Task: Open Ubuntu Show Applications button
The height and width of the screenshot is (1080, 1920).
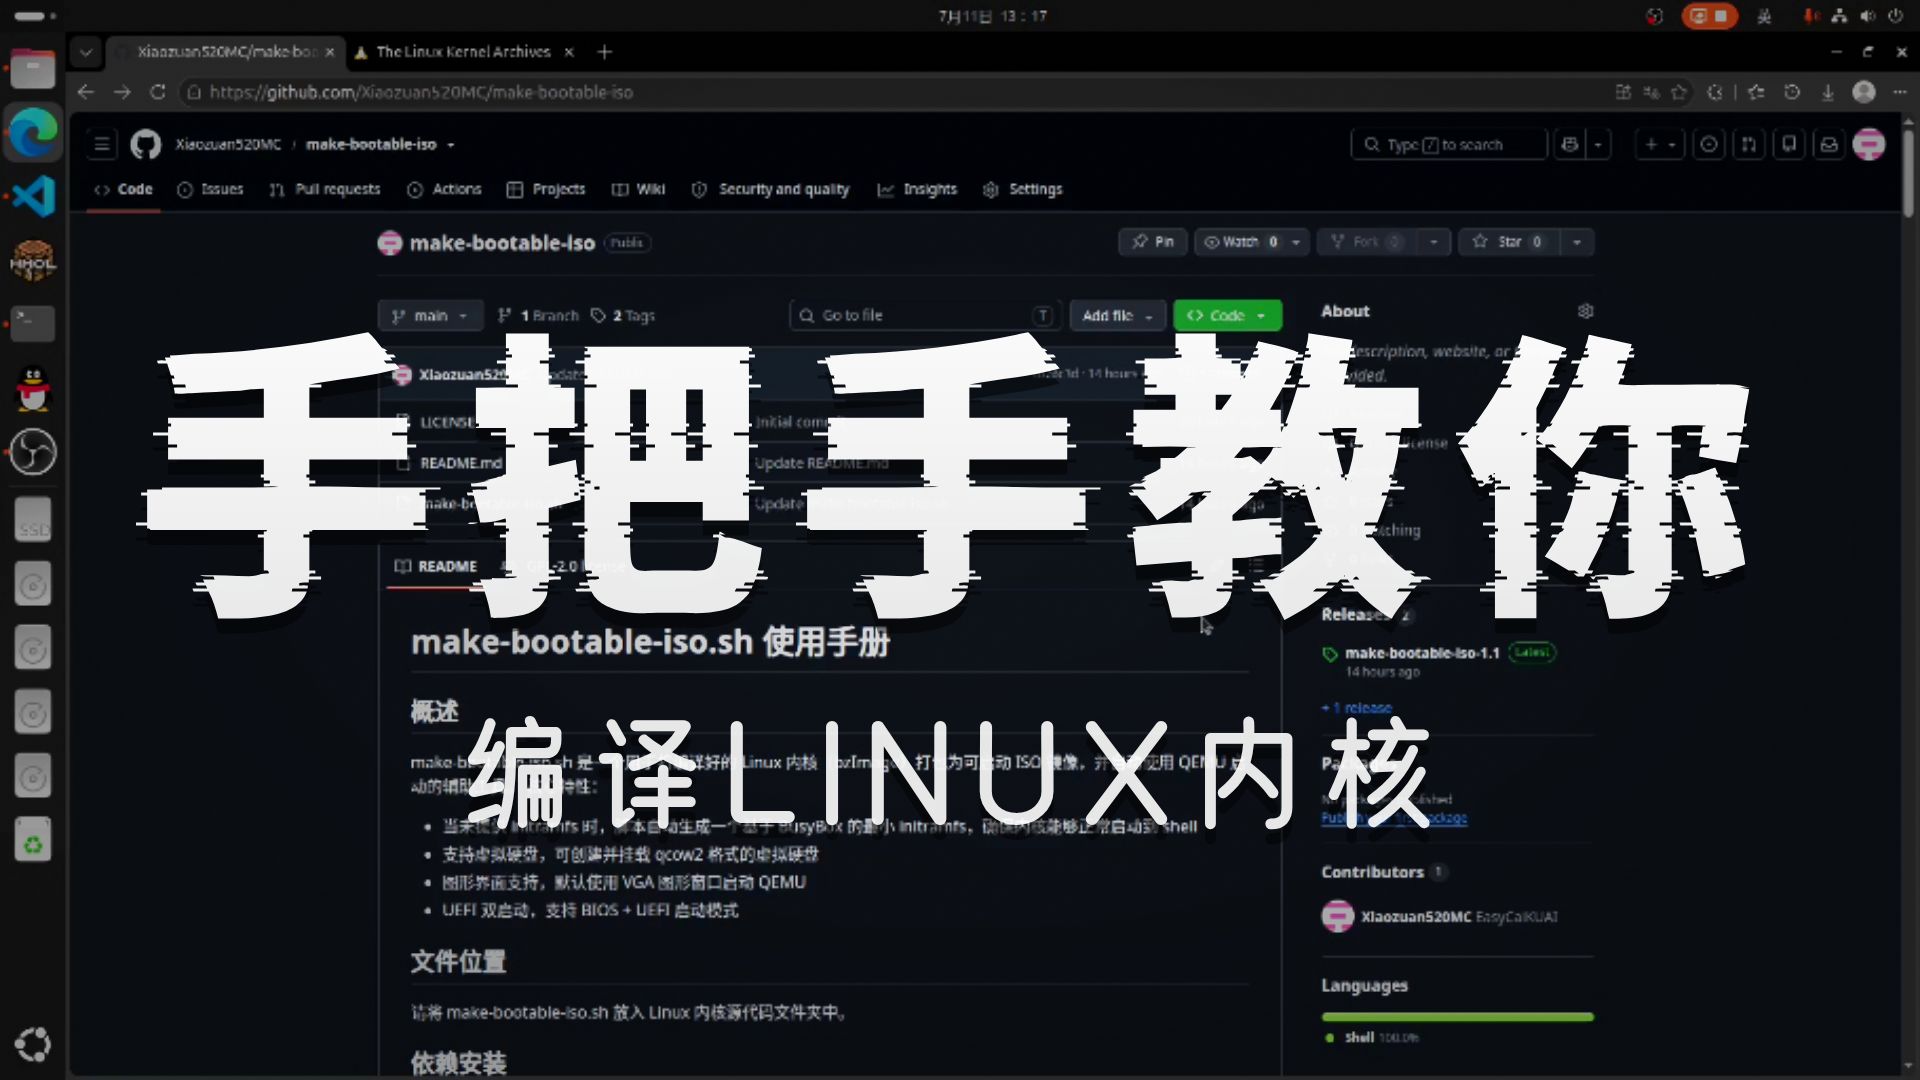Action: (x=33, y=1044)
